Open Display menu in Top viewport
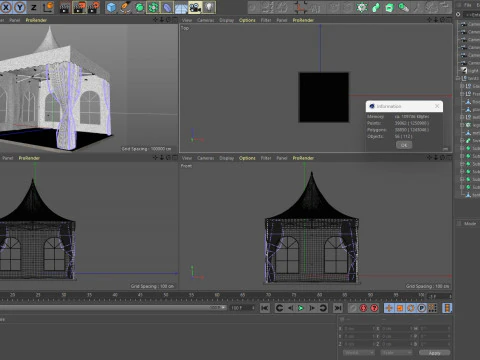Image resolution: width=480 pixels, height=360 pixels. pos(227,20)
